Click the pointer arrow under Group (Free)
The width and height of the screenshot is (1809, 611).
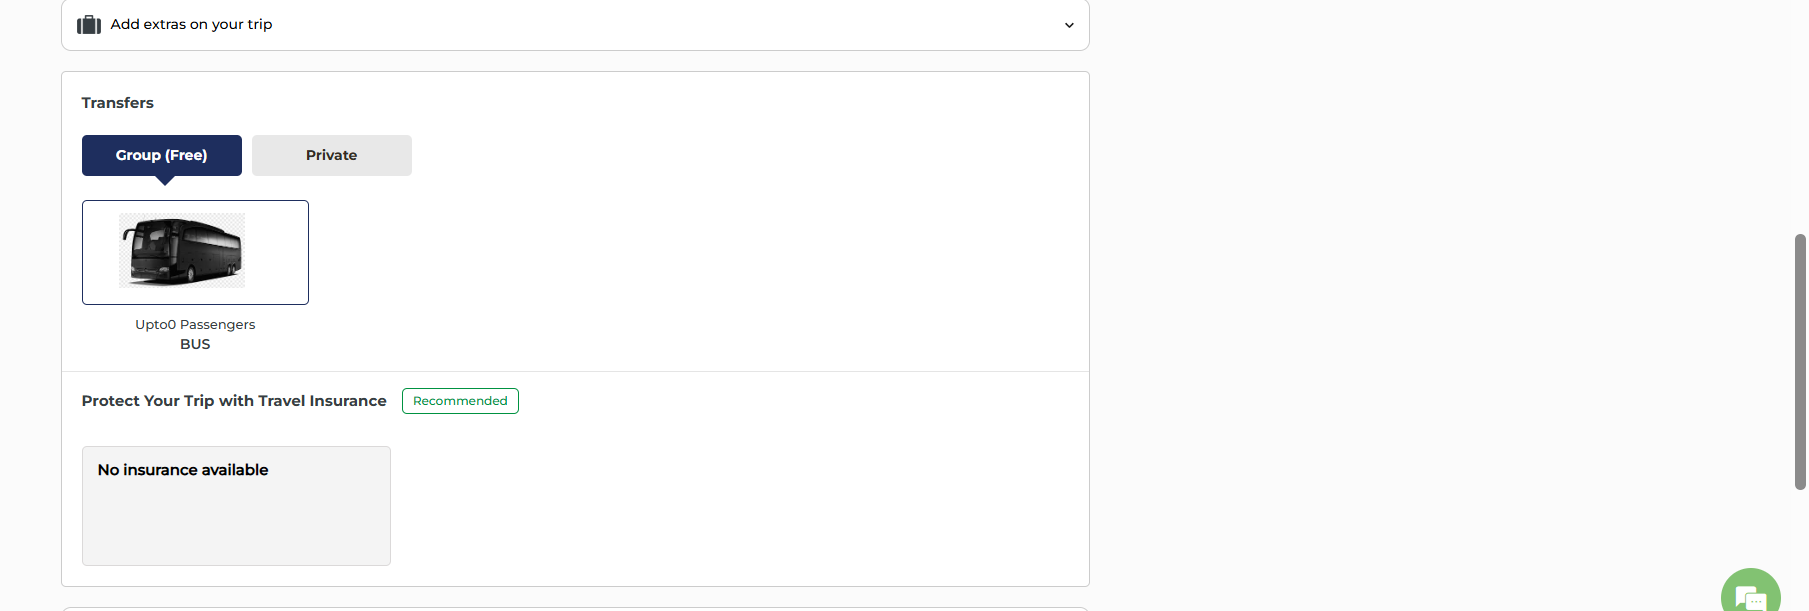[x=166, y=181]
